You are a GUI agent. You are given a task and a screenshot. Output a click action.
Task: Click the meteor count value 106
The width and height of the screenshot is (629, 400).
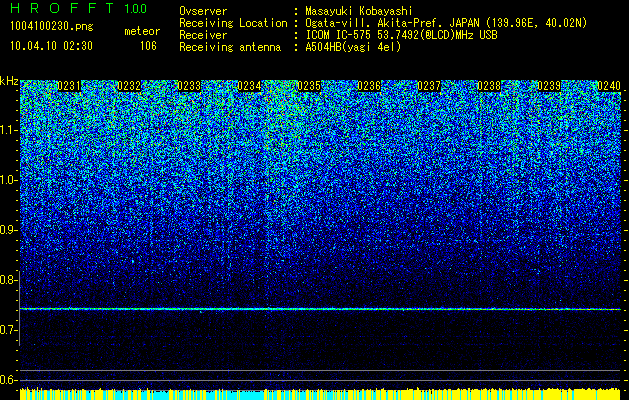[x=148, y=46]
